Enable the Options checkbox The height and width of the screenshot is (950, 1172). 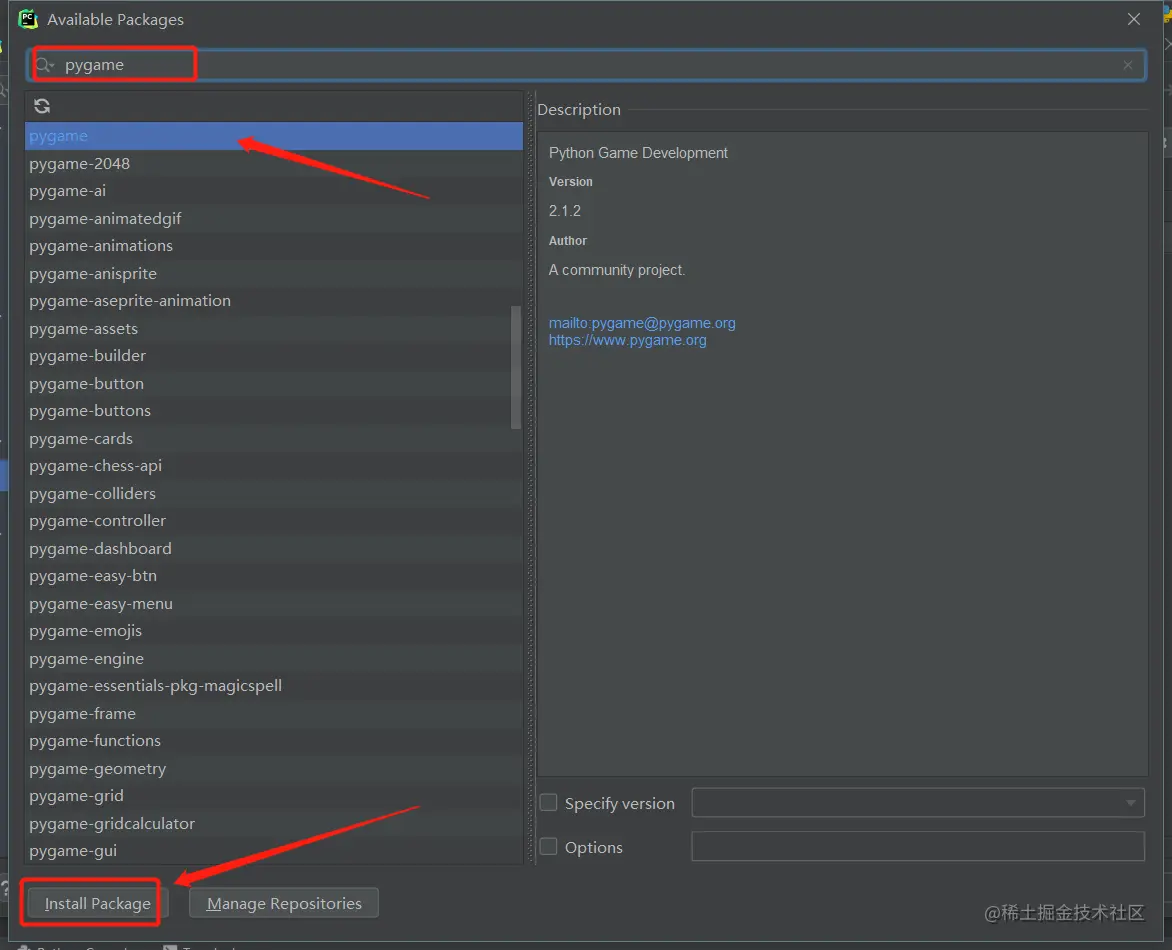tap(549, 846)
